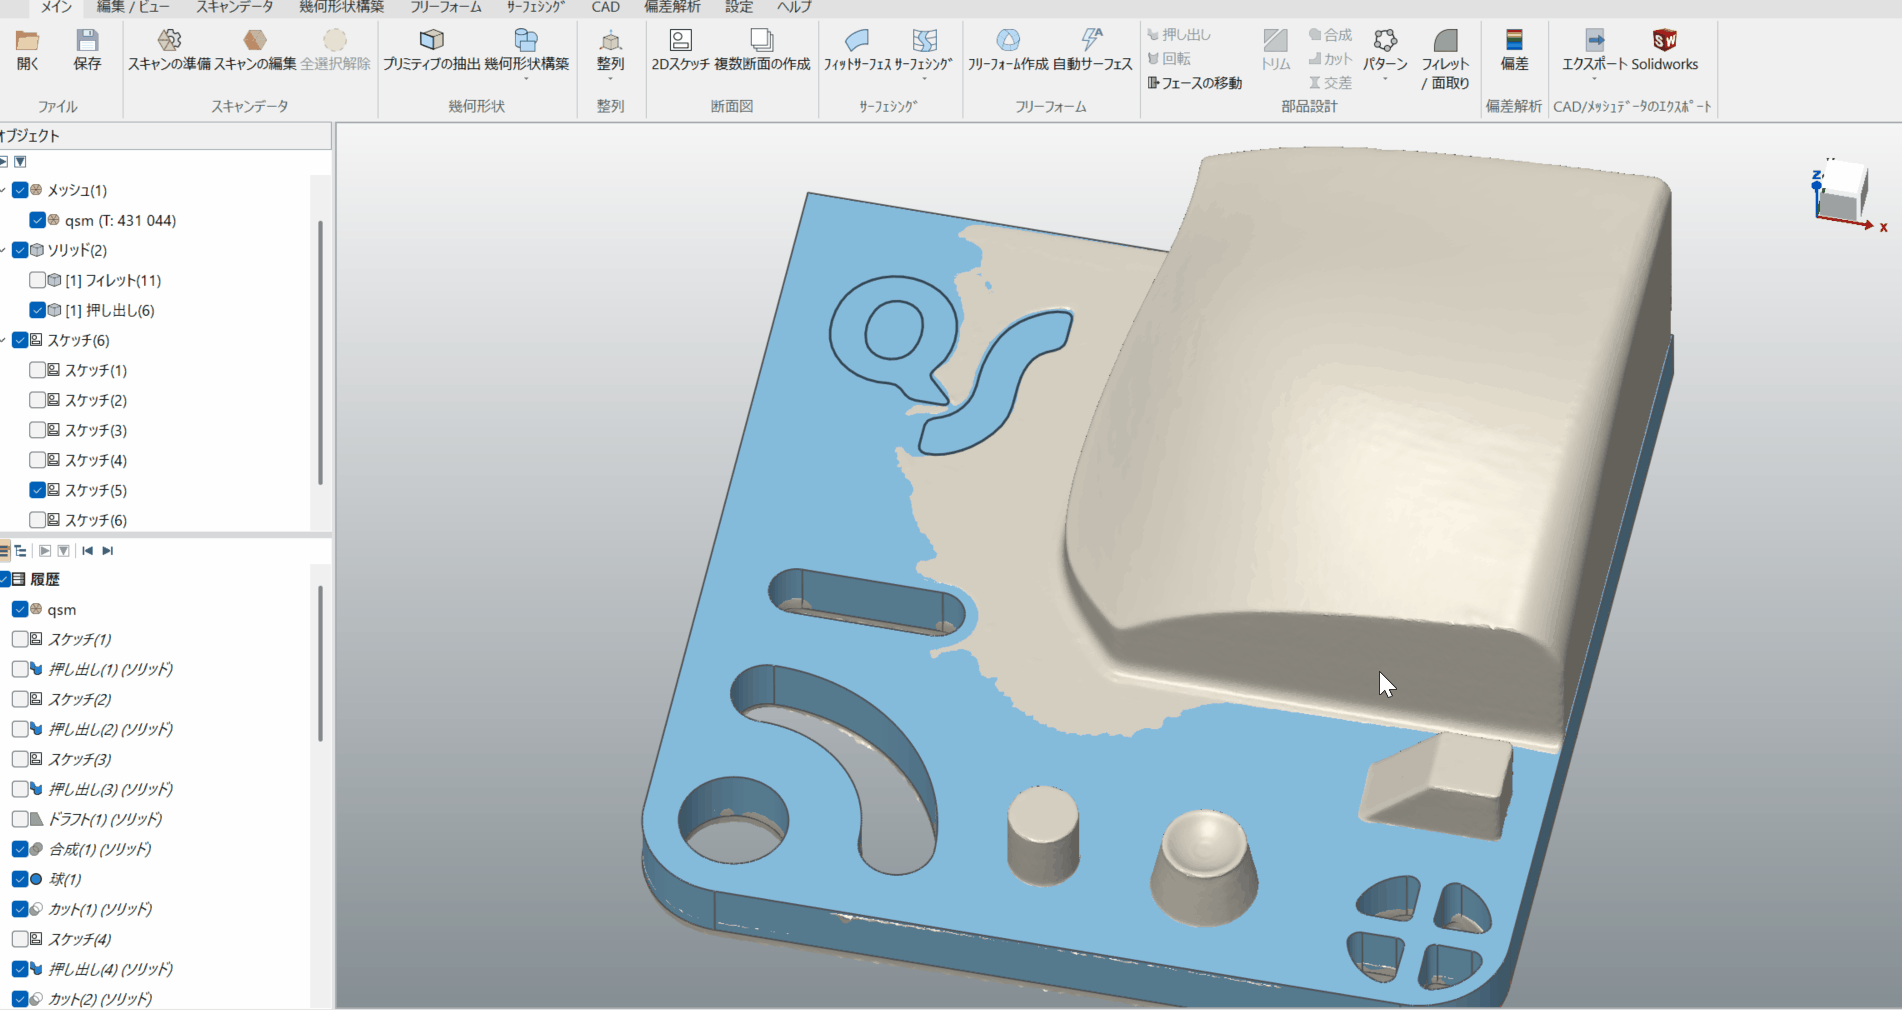The image size is (1902, 1010).
Task: Open the パターン dropdown arrow
Action: (x=1385, y=80)
